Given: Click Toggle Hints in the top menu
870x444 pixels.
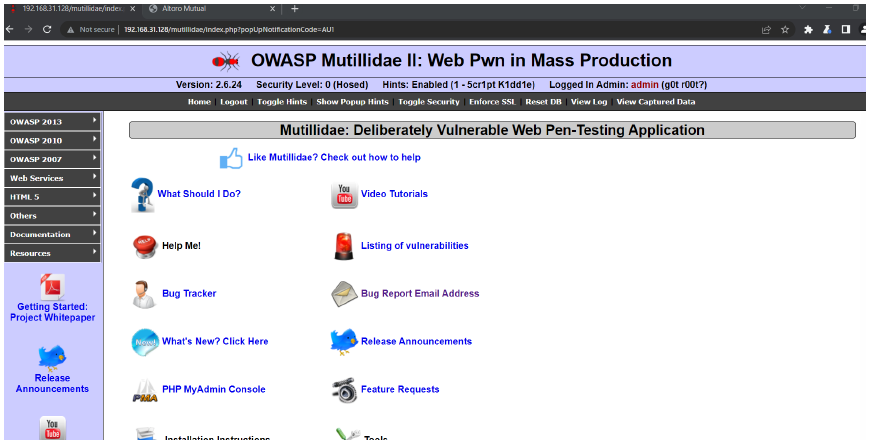Looking at the screenshot, I should point(282,102).
